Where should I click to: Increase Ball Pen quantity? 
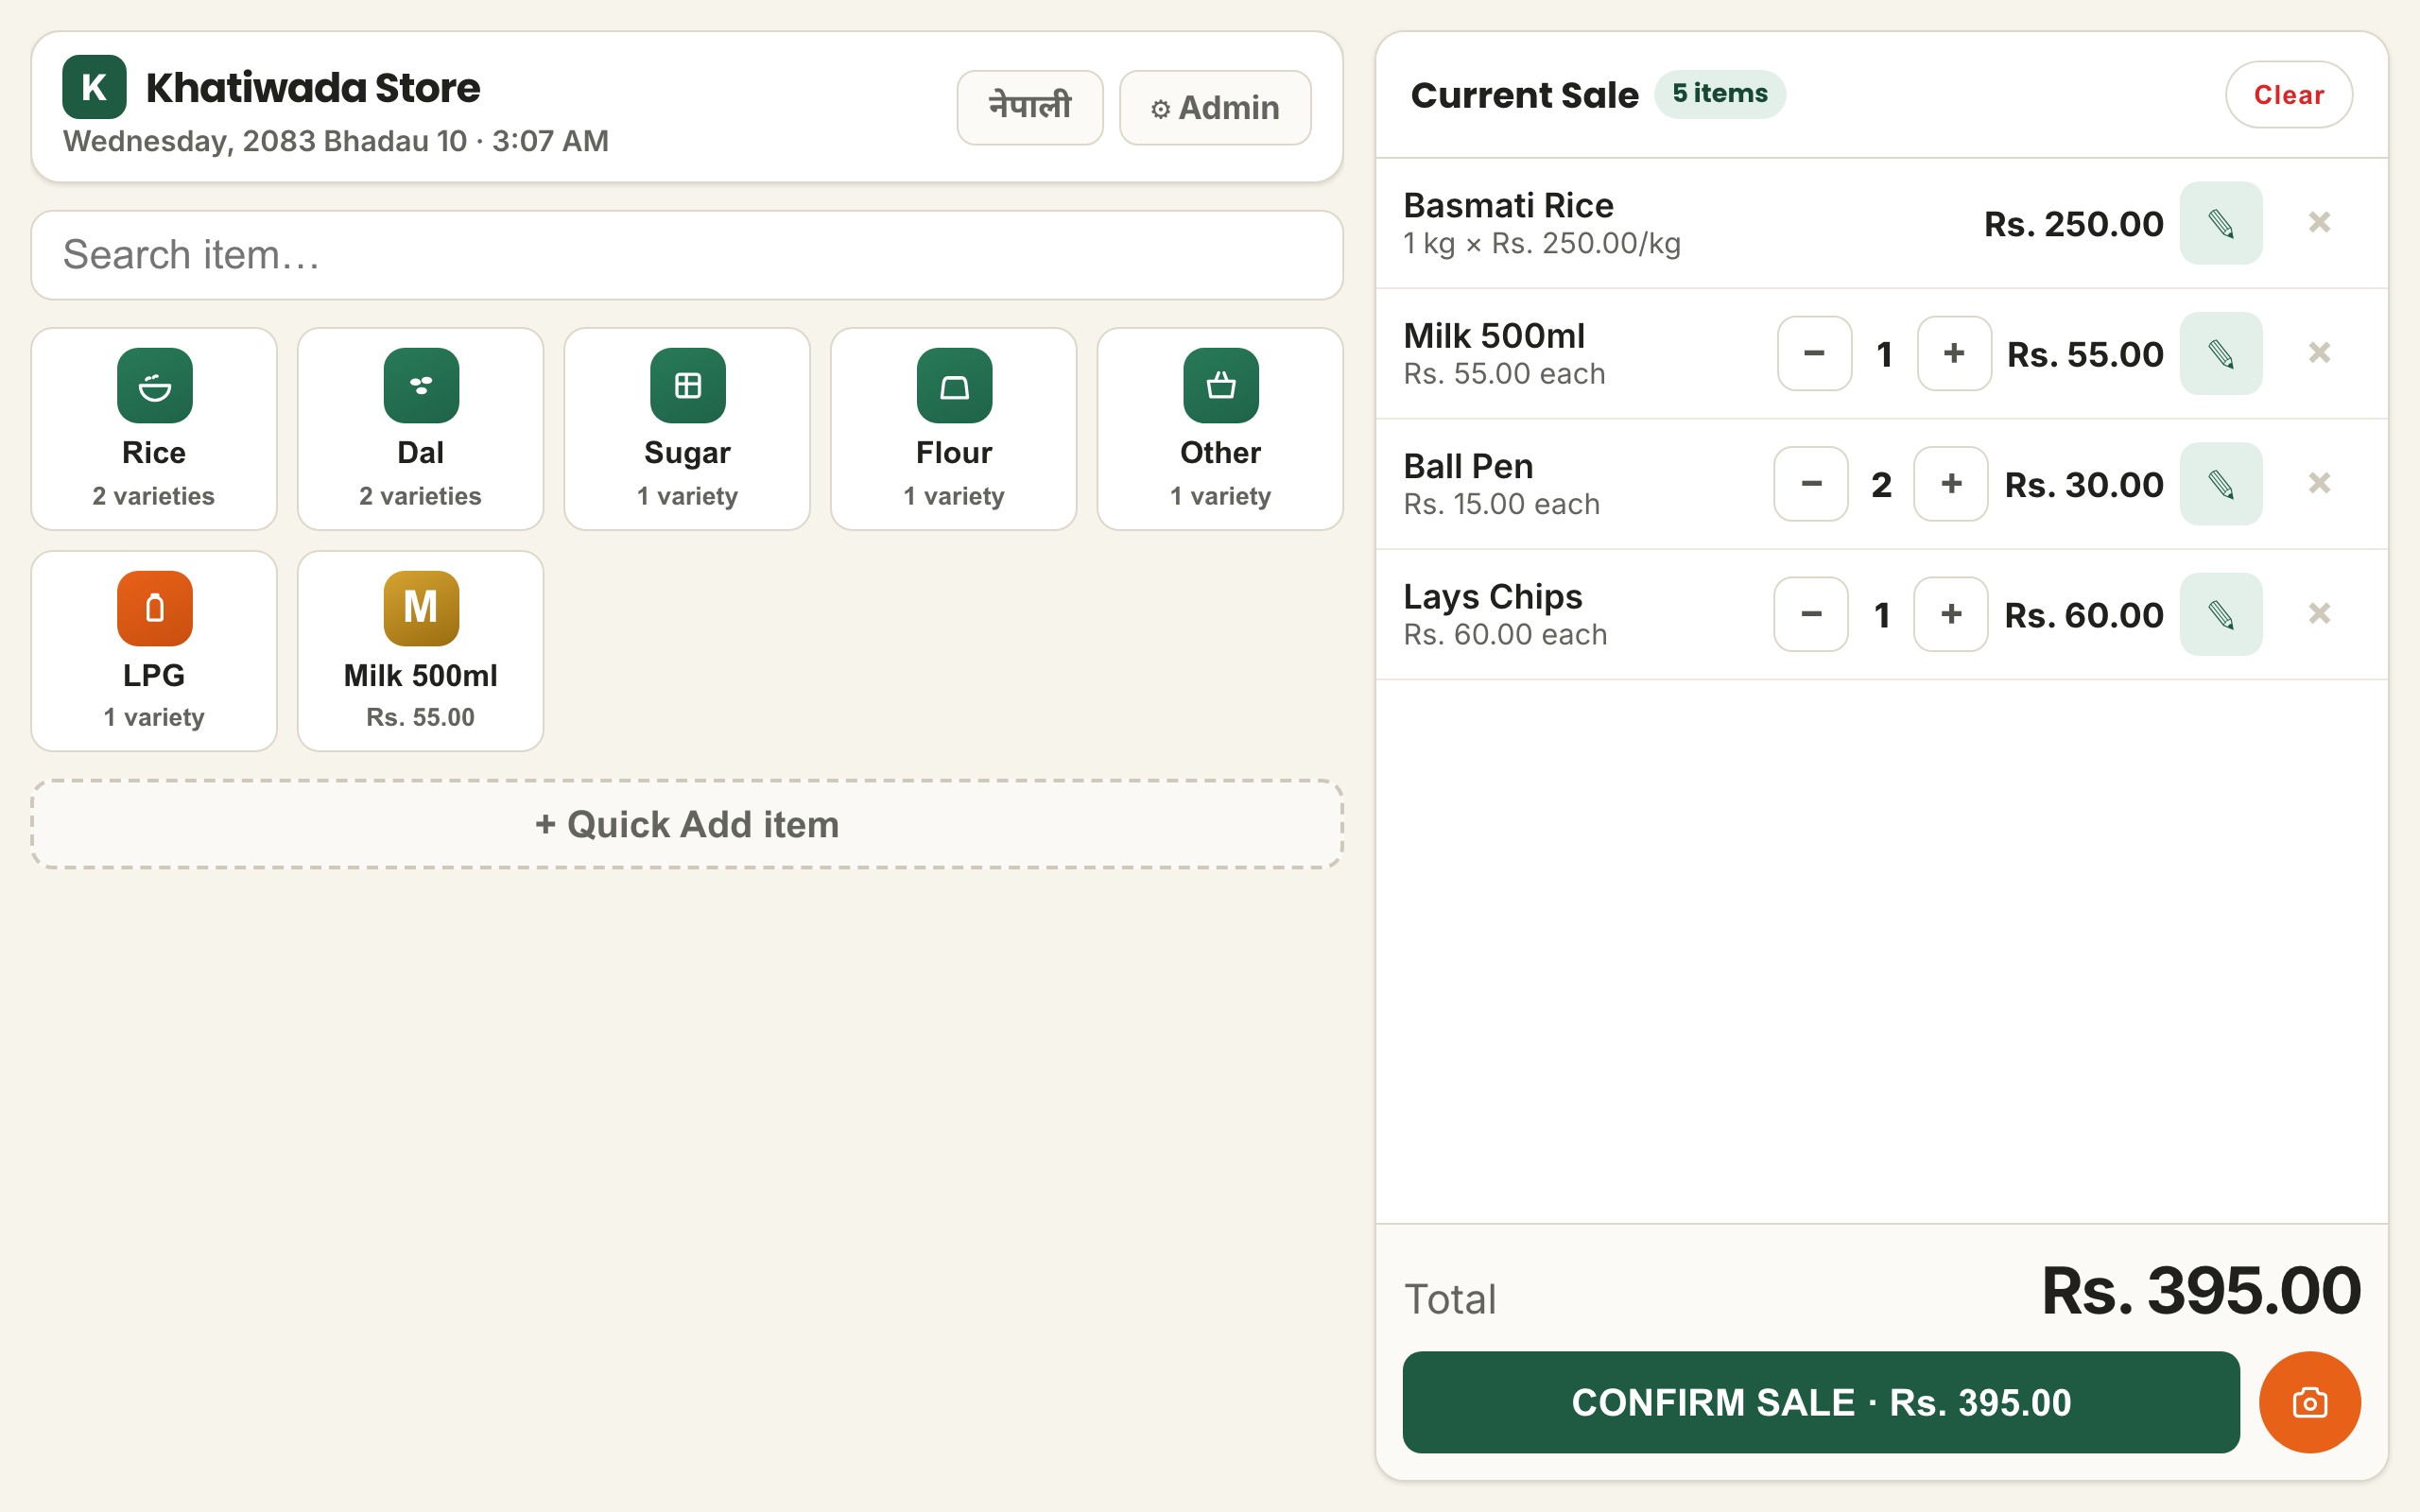(1951, 484)
